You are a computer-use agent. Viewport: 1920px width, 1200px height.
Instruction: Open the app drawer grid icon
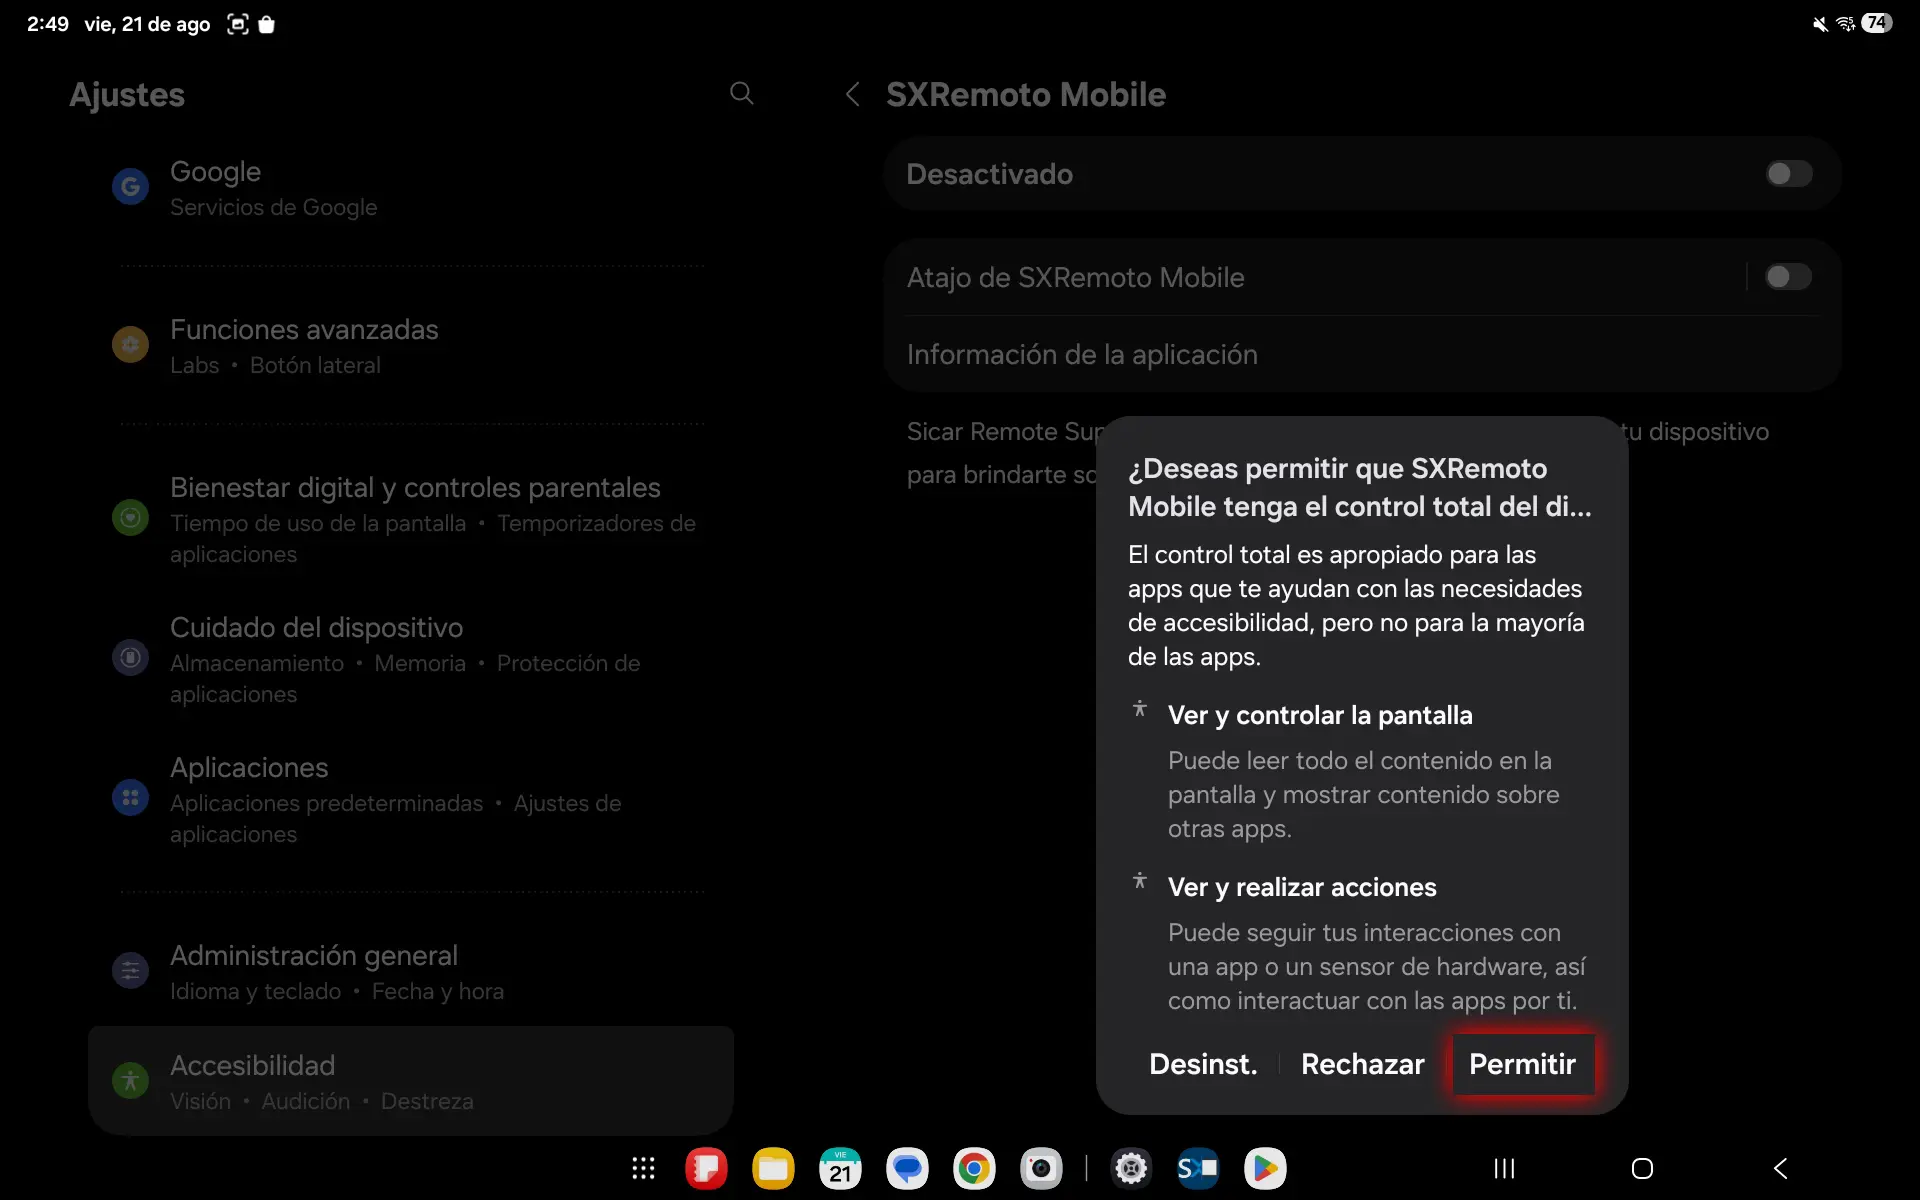click(x=643, y=1168)
